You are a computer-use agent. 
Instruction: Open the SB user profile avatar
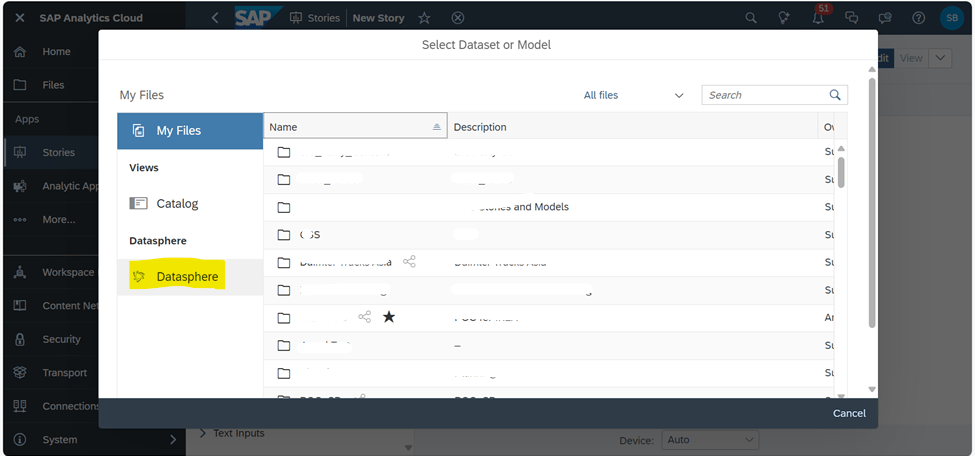[x=952, y=18]
